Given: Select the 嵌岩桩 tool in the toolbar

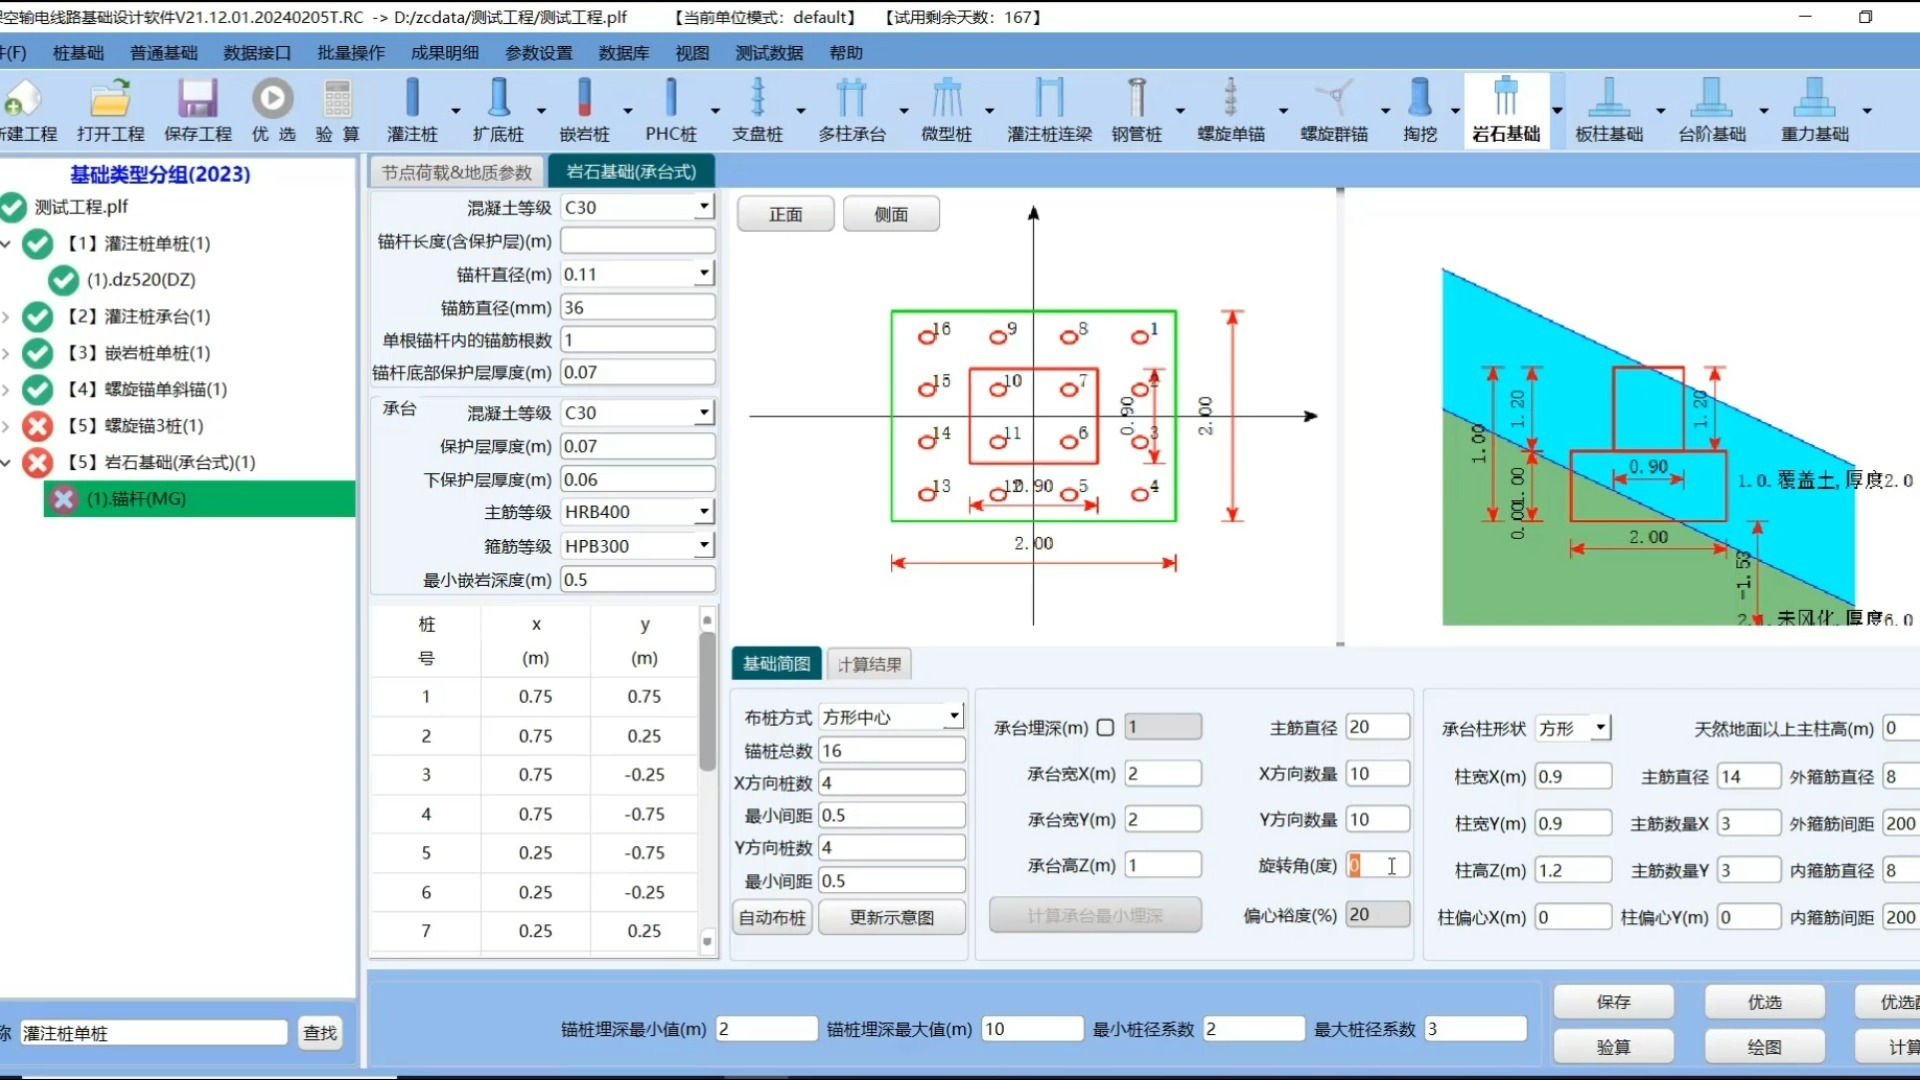Looking at the screenshot, I should pos(584,110).
